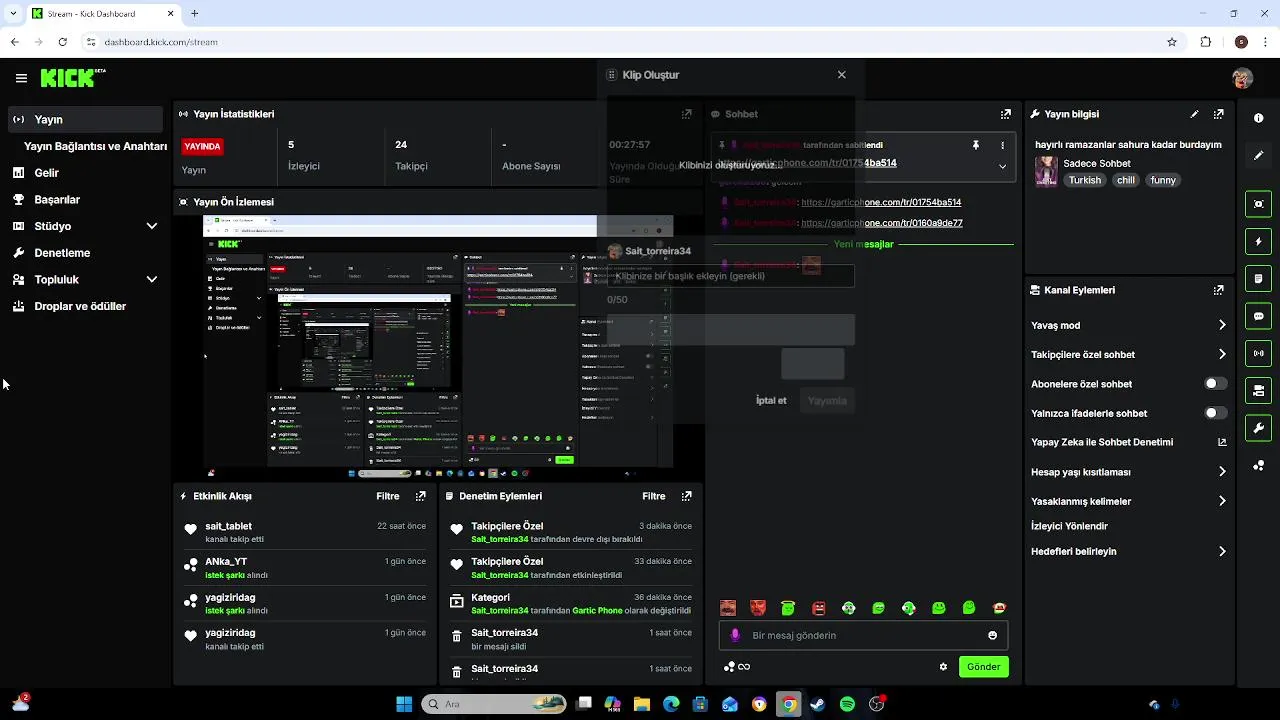Expand the Stüdyo sidebar section

152,226
